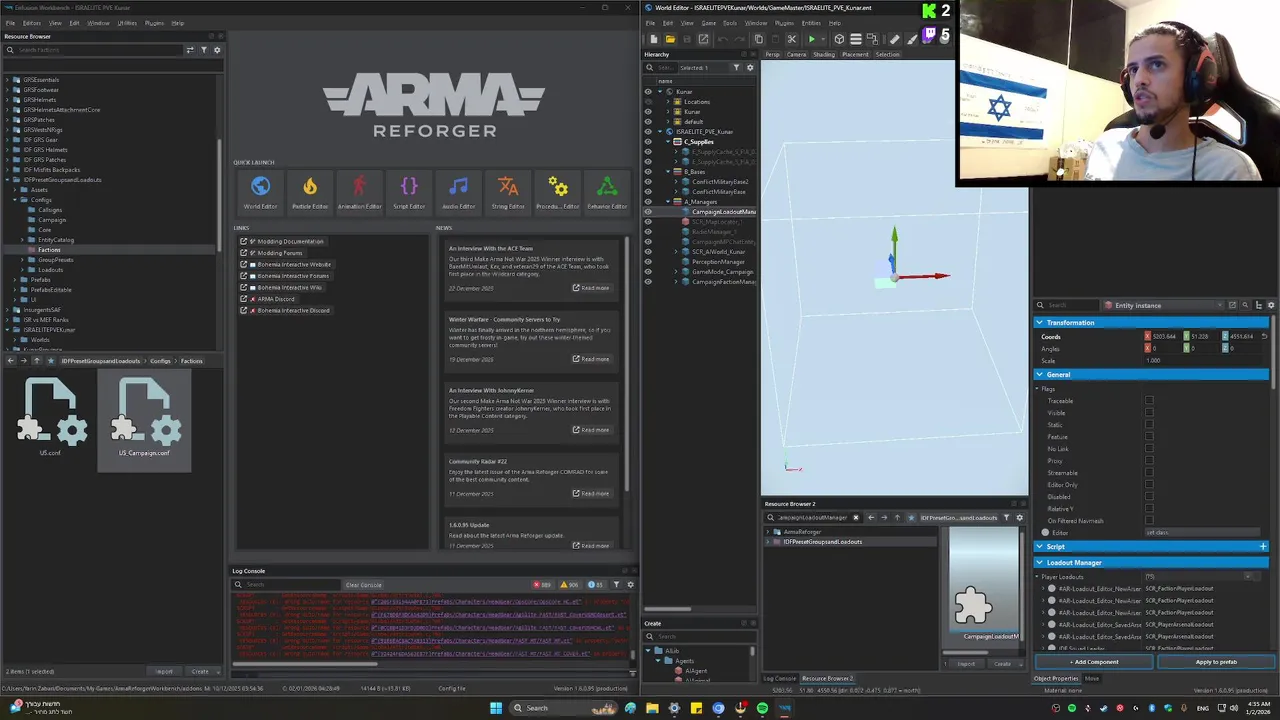Reset Coords with the revert arrow icon

tap(1264, 336)
